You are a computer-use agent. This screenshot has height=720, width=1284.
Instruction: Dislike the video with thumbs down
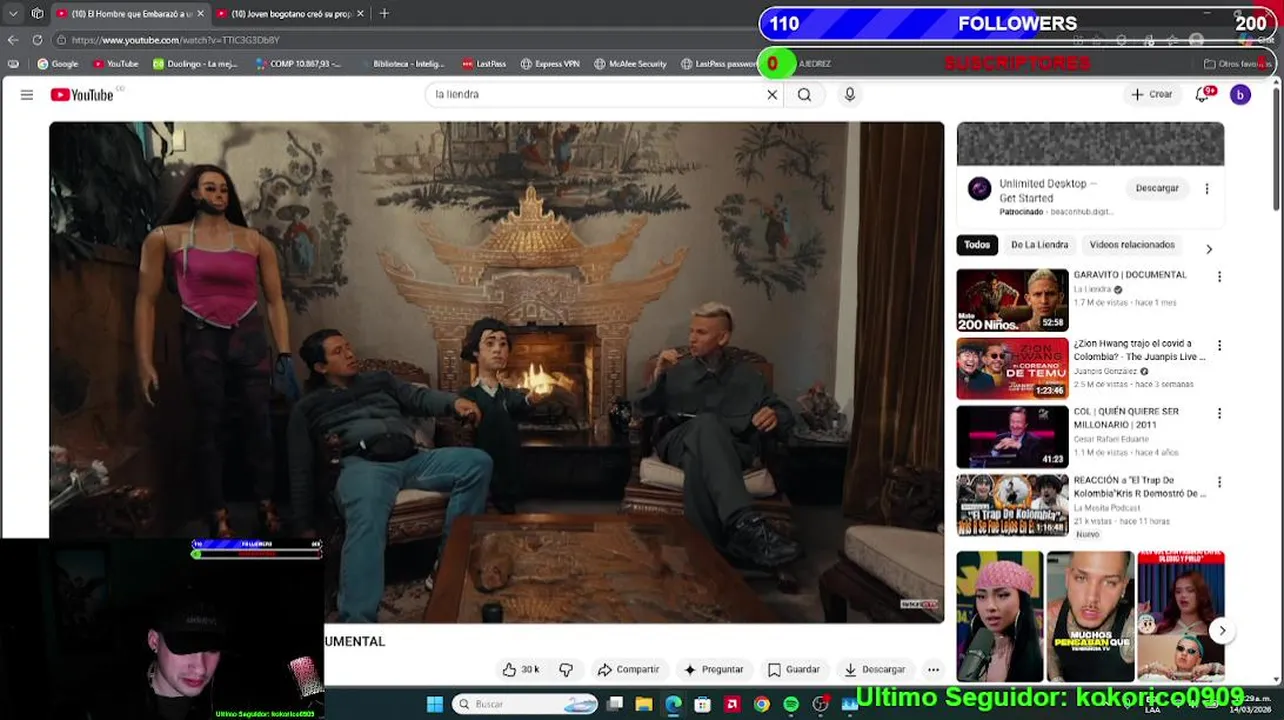point(566,669)
